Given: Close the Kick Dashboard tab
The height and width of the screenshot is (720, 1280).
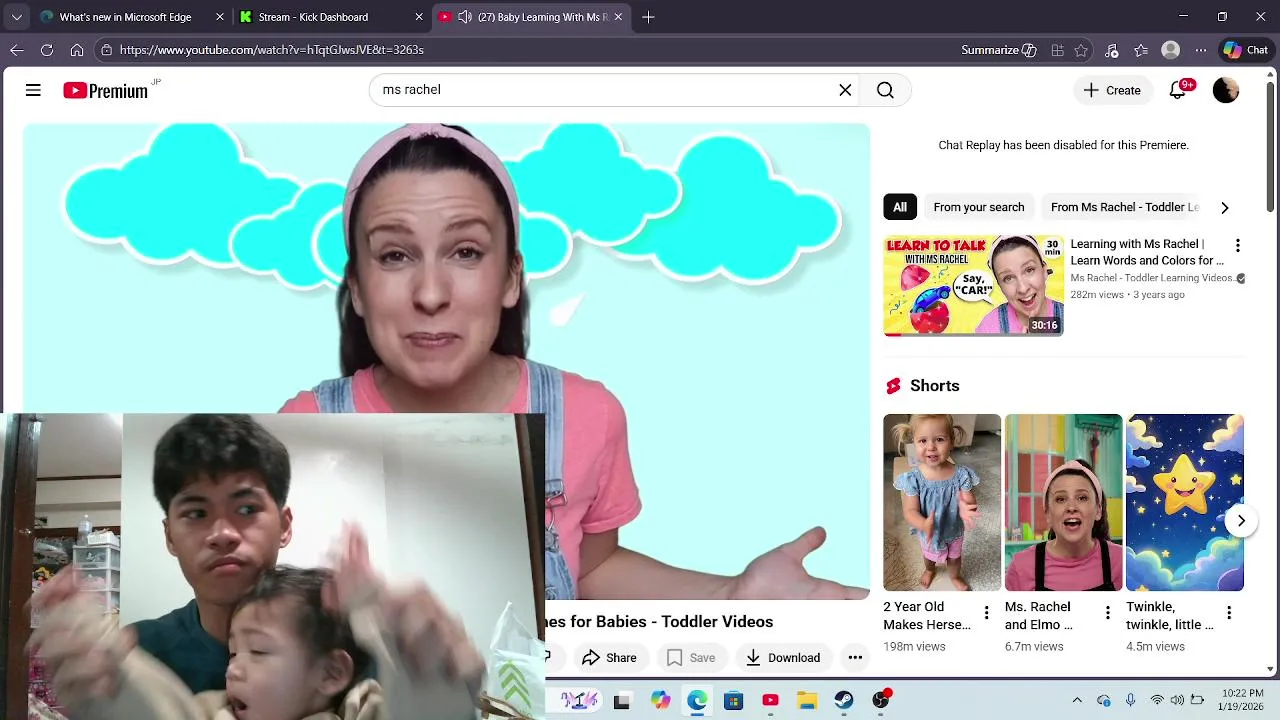Looking at the screenshot, I should 419,17.
